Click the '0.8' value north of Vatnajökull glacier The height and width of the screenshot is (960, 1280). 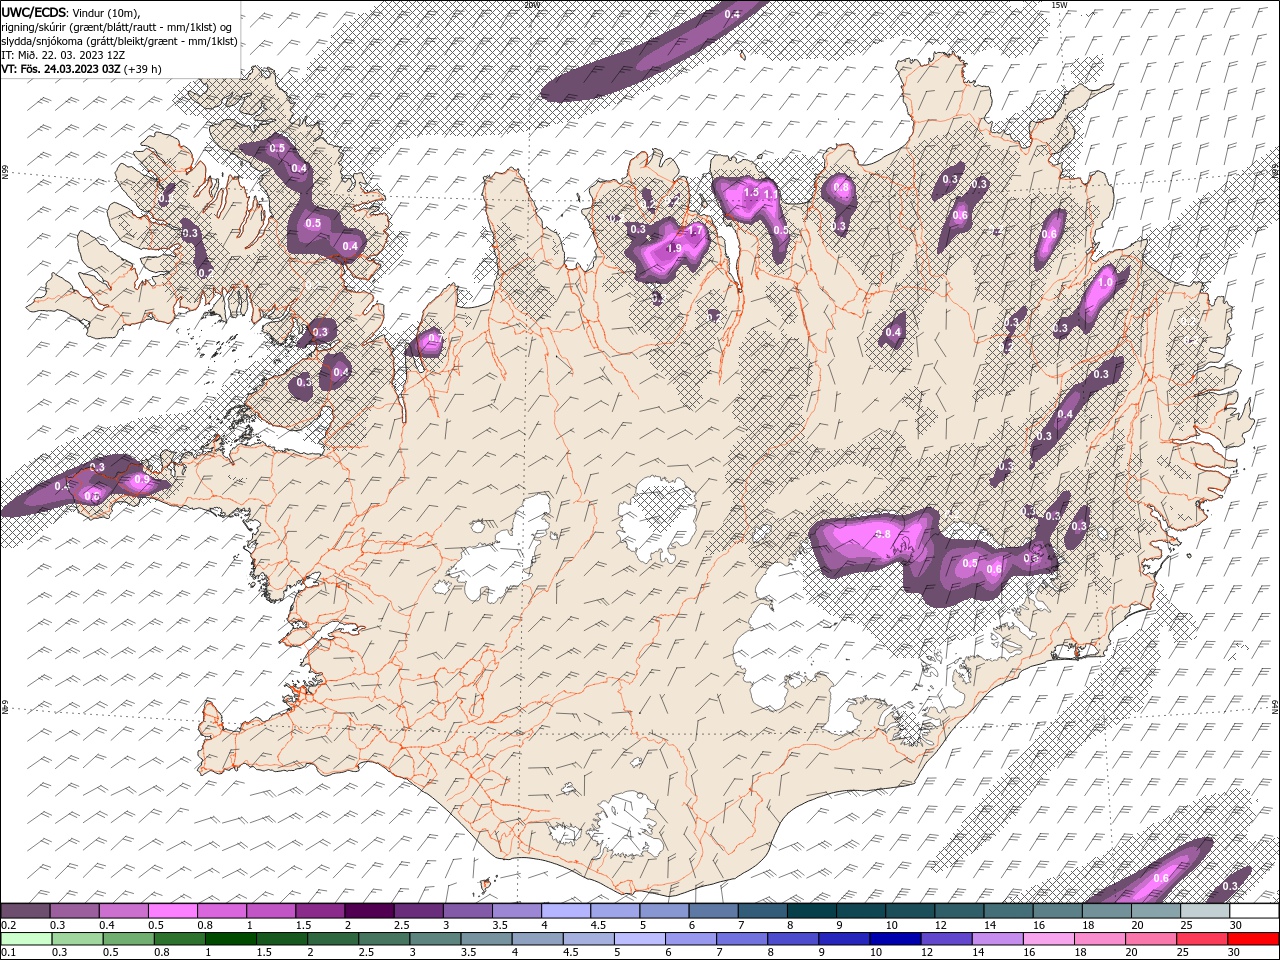[883, 534]
